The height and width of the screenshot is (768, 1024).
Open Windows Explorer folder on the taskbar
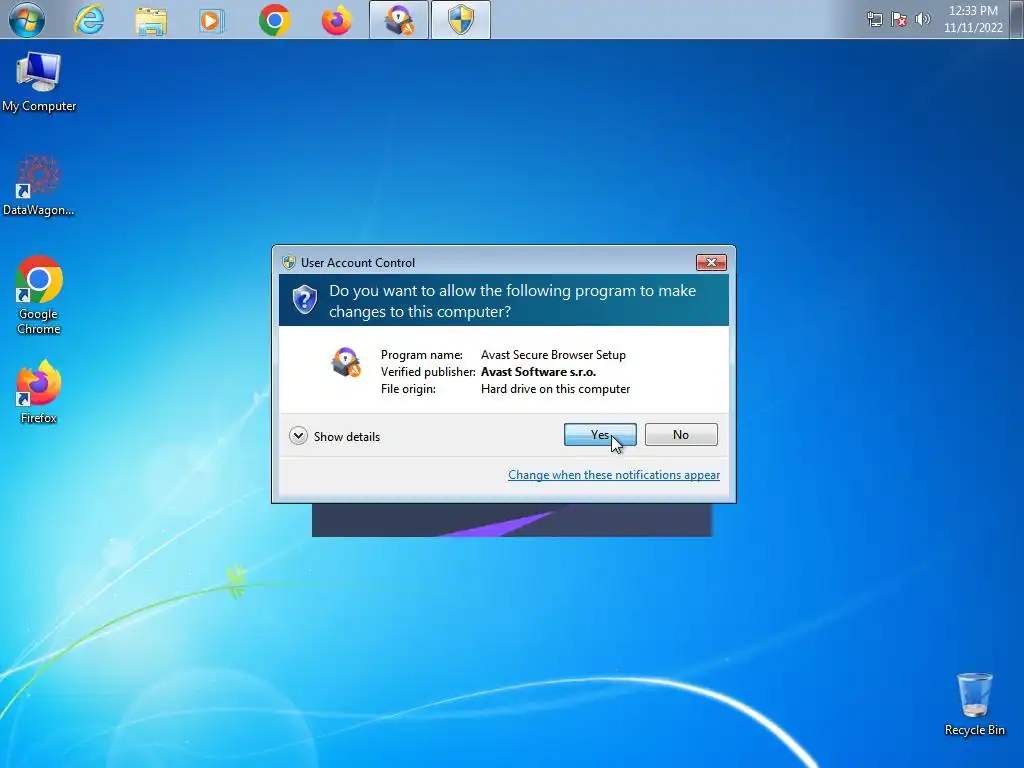point(151,20)
